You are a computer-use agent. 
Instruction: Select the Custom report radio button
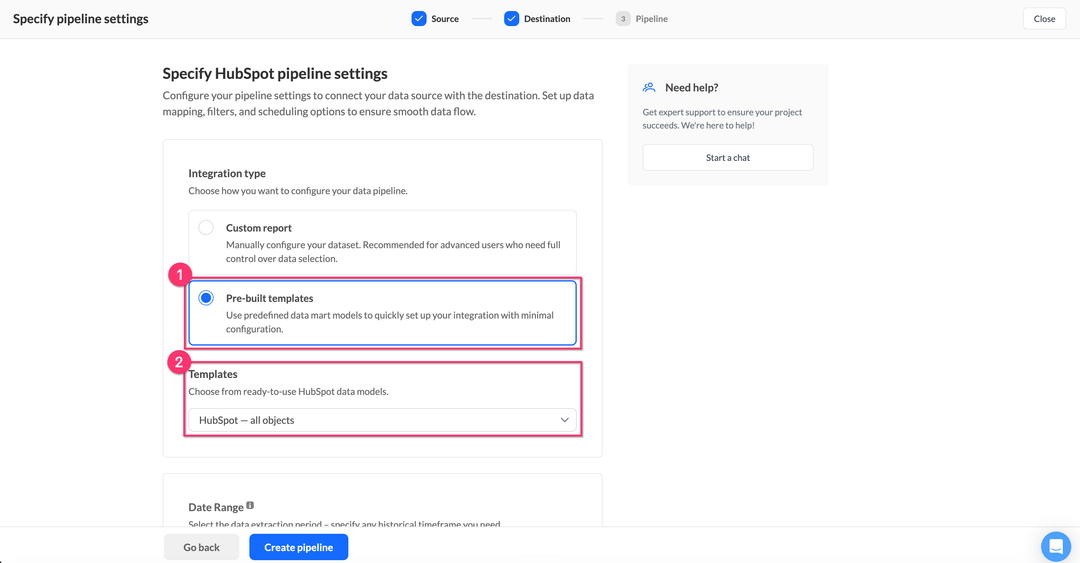[206, 227]
